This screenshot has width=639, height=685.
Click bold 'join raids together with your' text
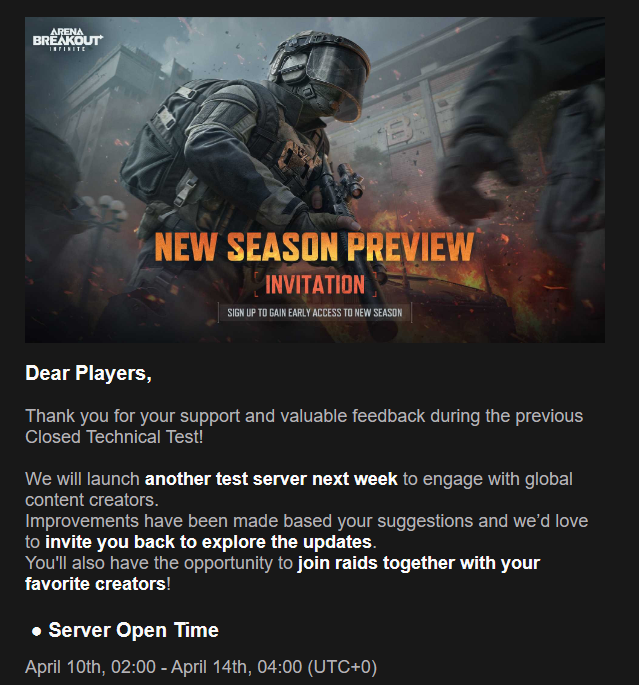coord(419,563)
